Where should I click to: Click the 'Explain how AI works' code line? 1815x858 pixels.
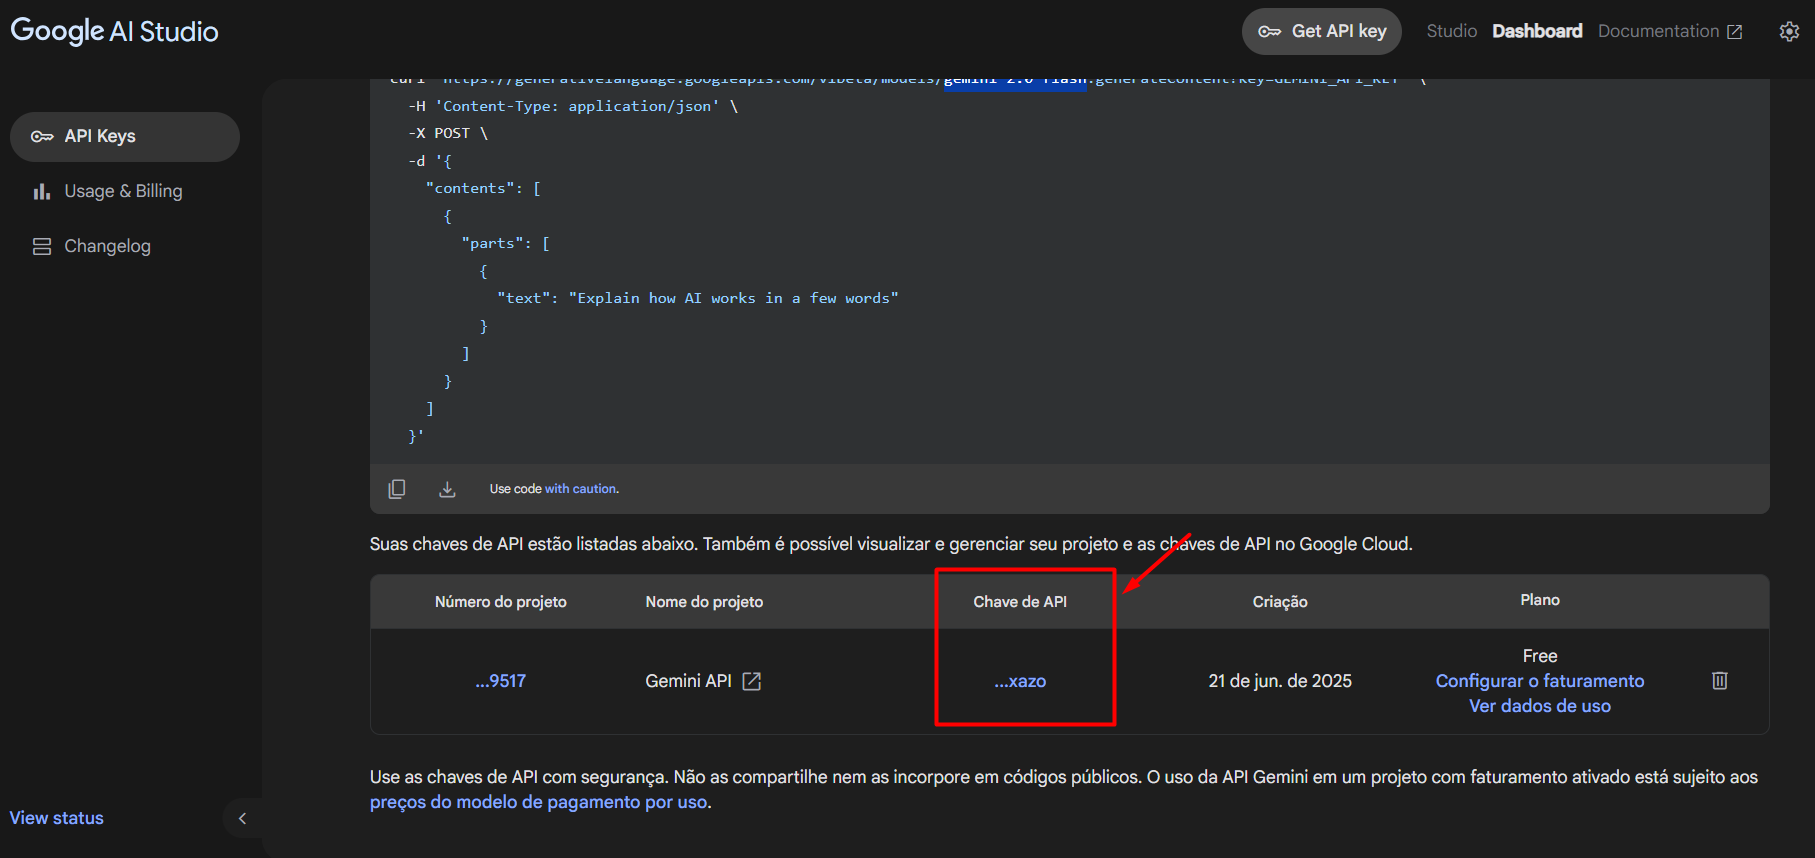[698, 298]
